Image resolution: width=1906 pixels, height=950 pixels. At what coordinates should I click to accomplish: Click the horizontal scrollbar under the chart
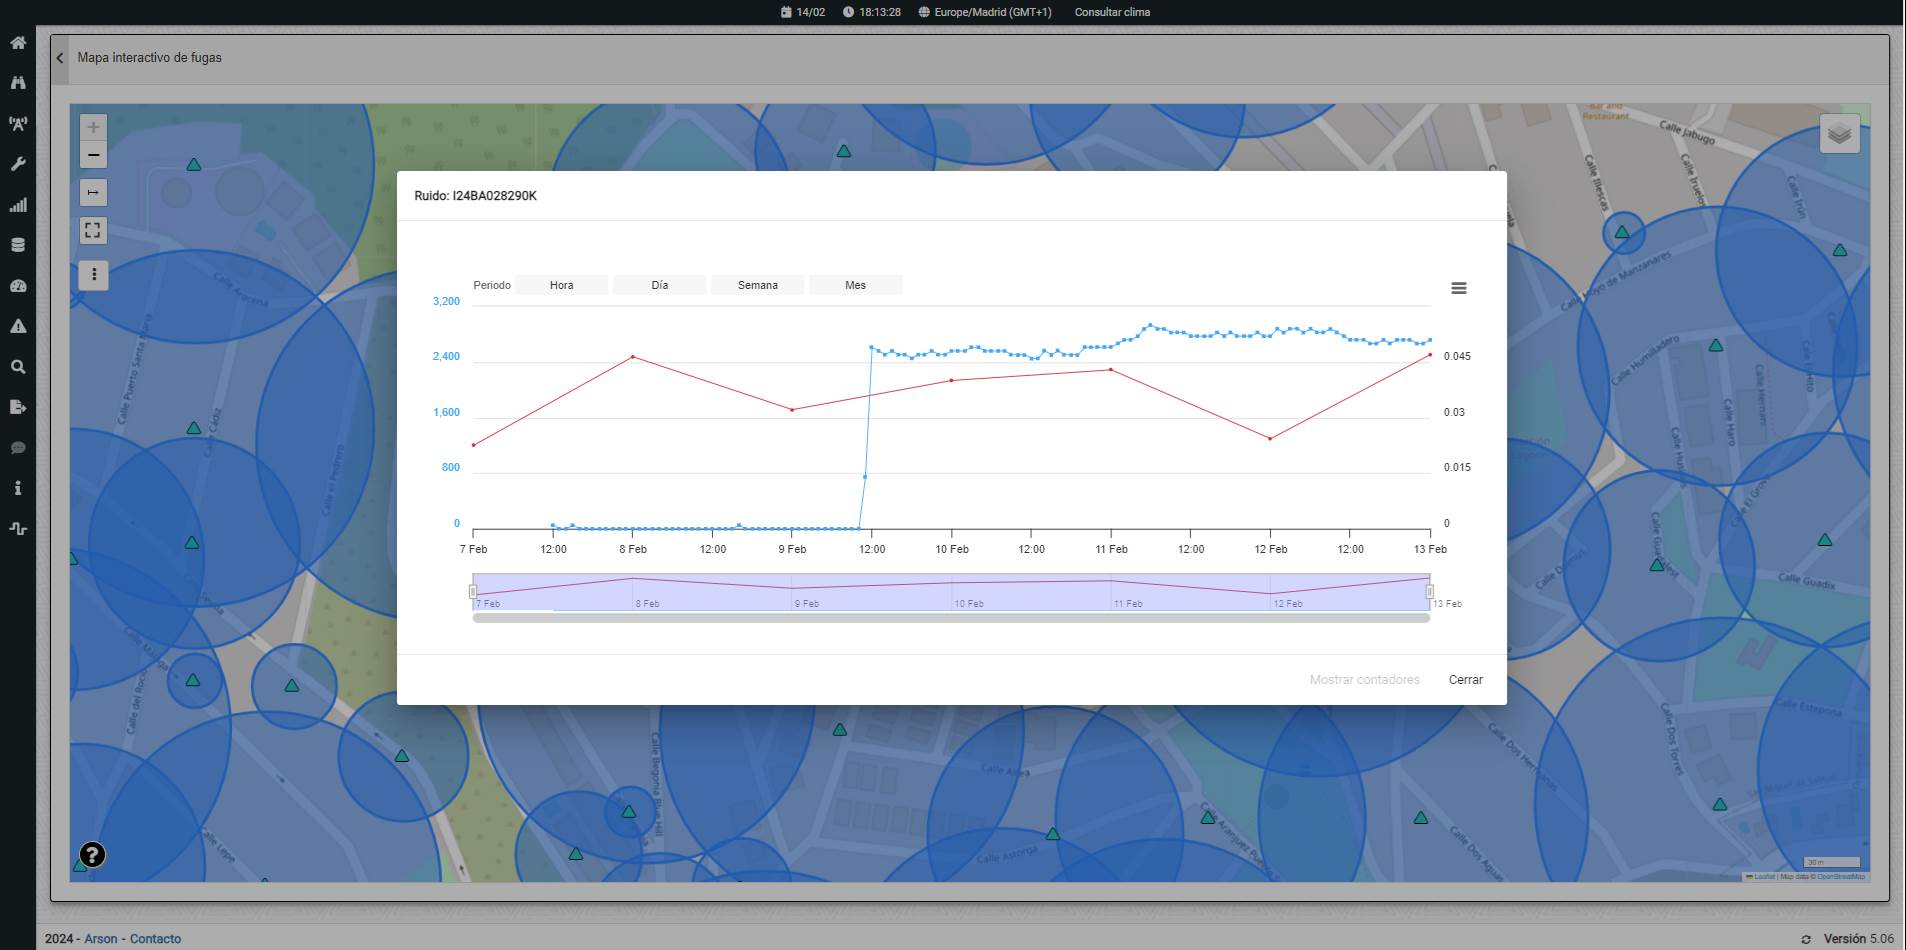950,618
